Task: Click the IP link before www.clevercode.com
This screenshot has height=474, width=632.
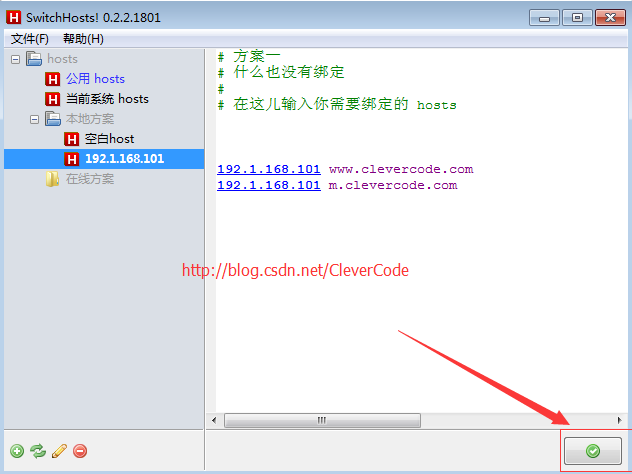Action: pos(269,169)
